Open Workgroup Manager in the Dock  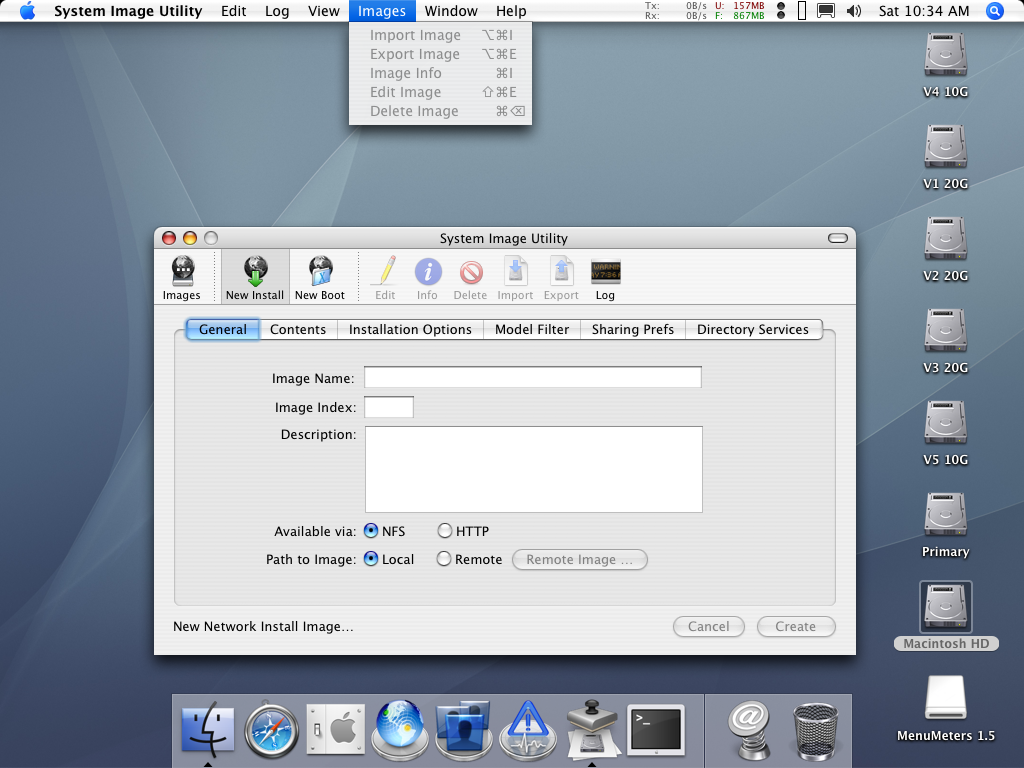[x=464, y=729]
